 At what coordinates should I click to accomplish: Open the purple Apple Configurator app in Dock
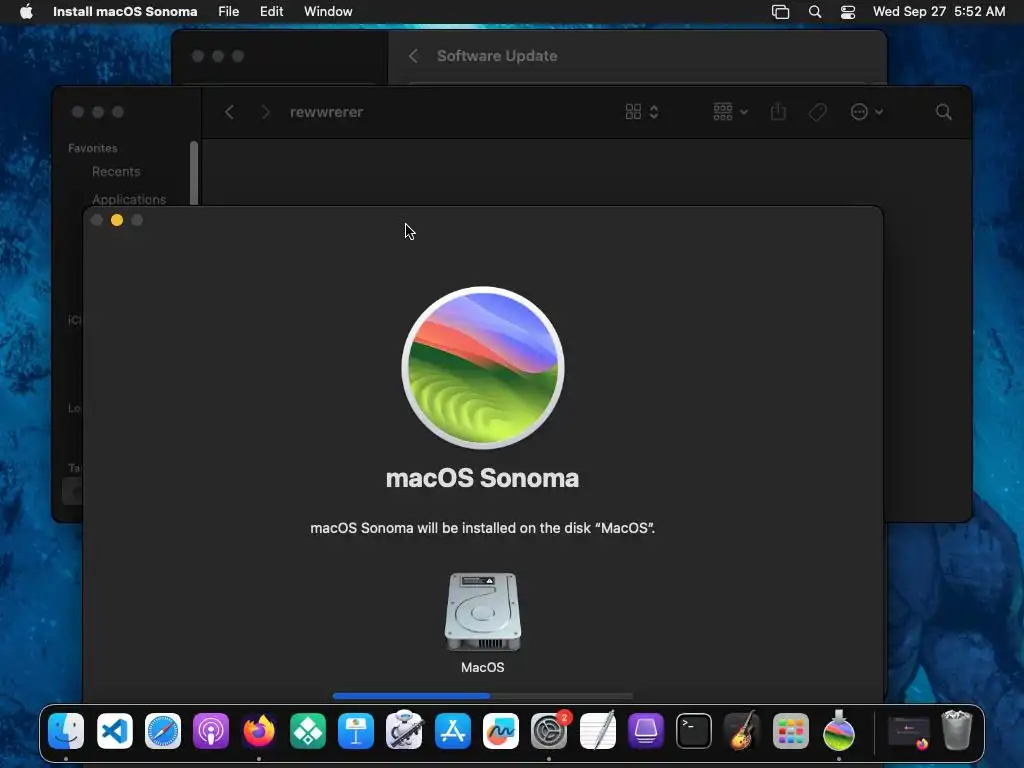coord(646,731)
